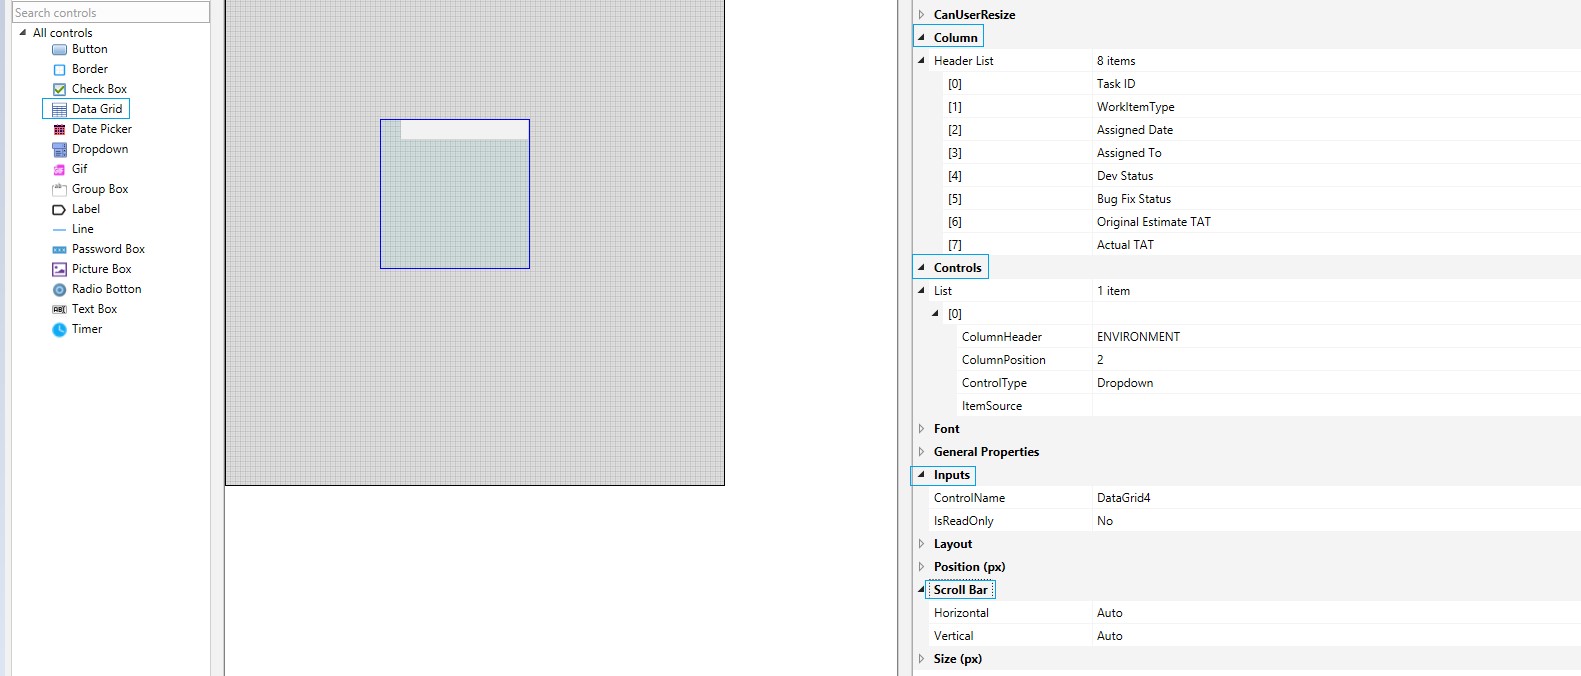Expand the CanUserResize property group

click(x=921, y=15)
